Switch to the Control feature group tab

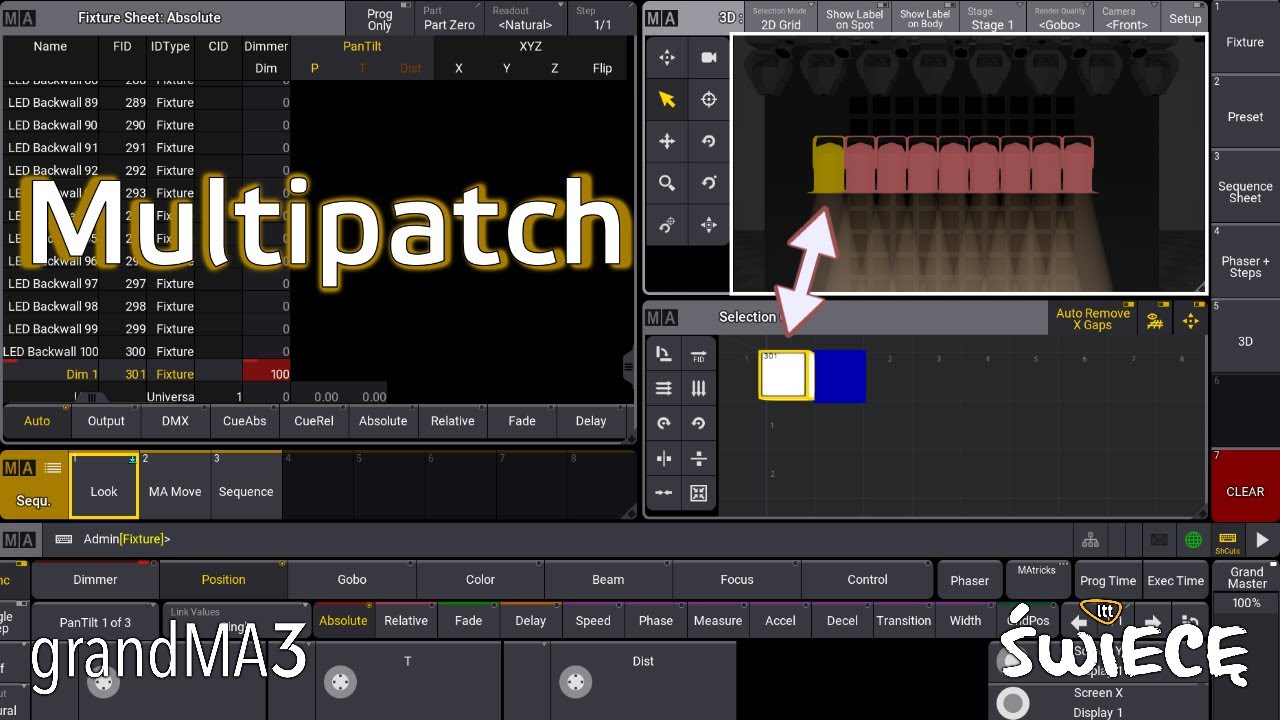[867, 579]
